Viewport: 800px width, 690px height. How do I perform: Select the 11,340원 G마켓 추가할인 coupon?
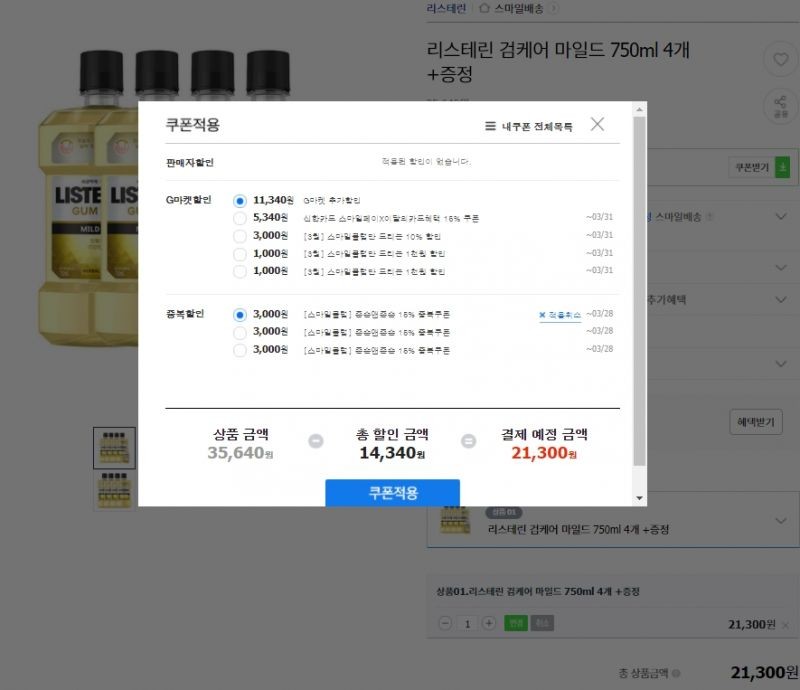point(240,201)
